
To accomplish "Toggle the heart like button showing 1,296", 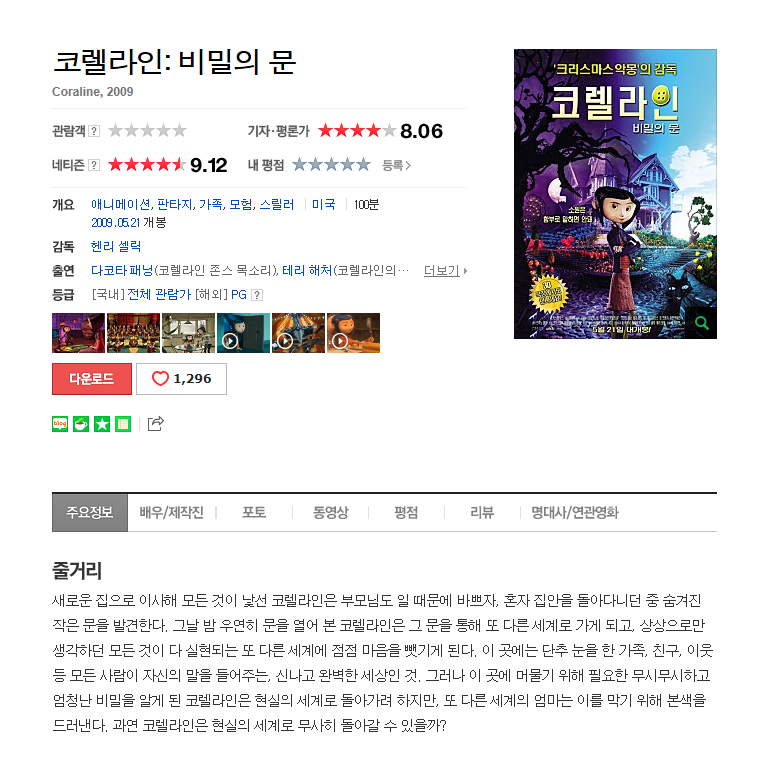I will point(181,379).
